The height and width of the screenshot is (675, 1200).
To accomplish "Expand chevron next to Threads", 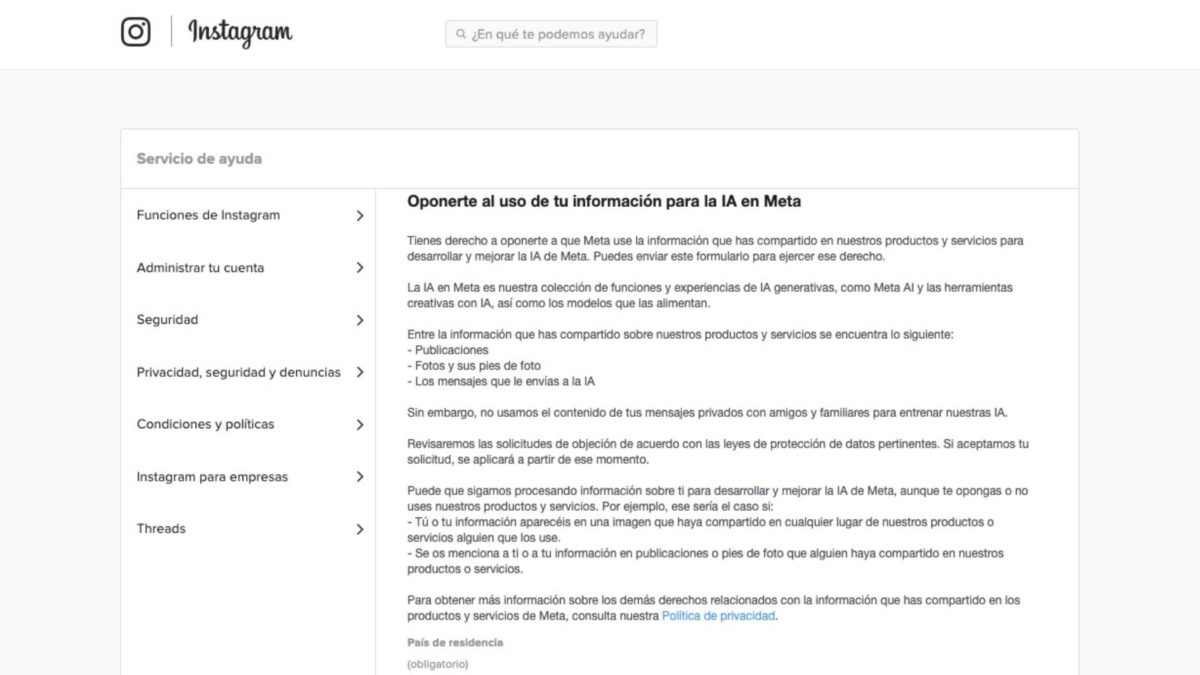I will point(360,529).
